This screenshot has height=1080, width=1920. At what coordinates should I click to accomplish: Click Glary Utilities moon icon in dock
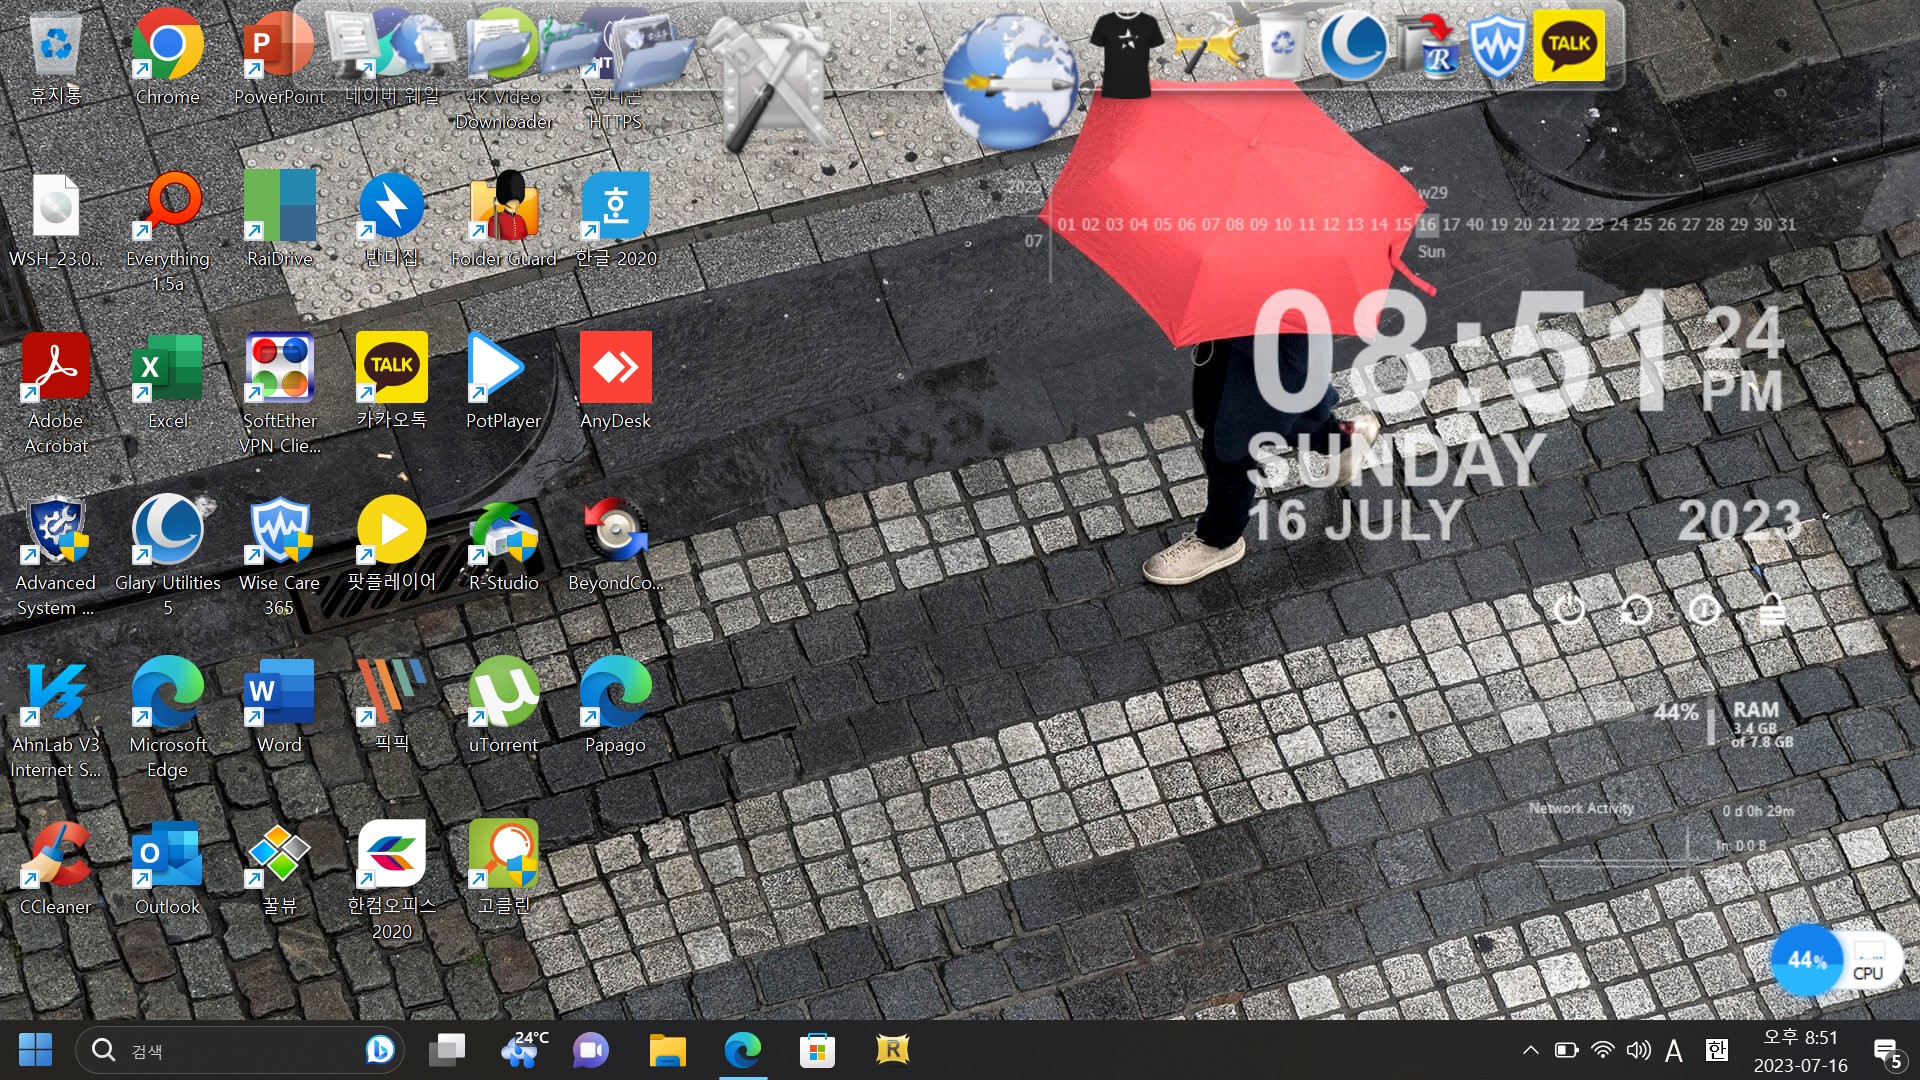(x=1353, y=45)
